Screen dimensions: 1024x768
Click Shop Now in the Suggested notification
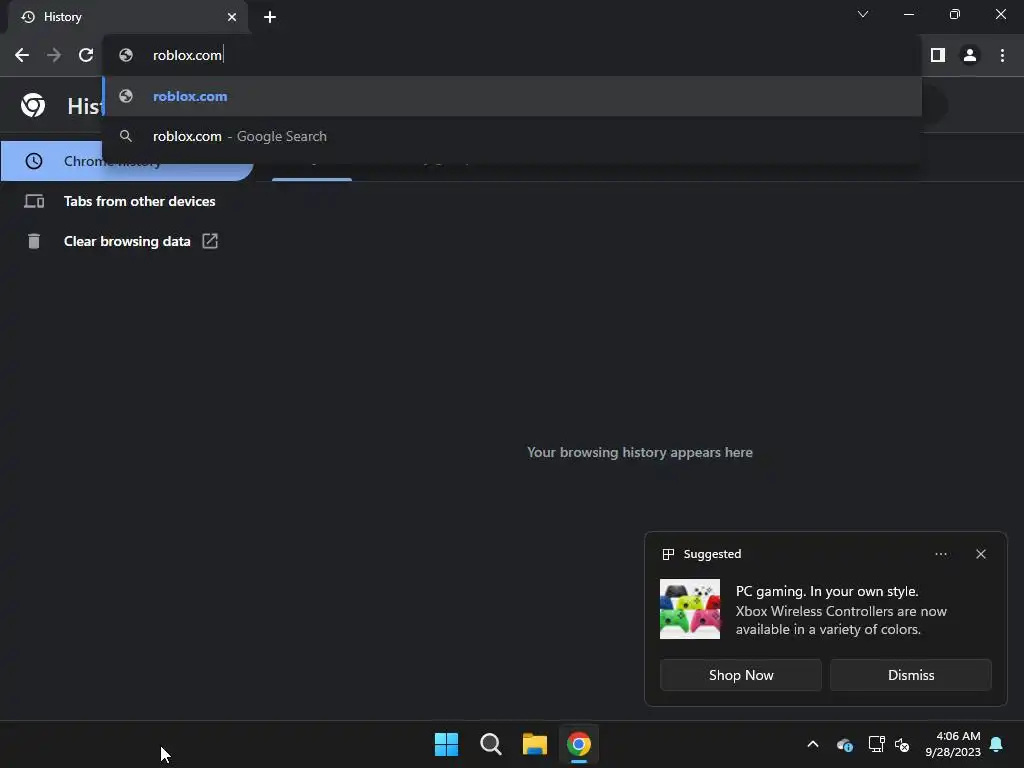click(741, 675)
